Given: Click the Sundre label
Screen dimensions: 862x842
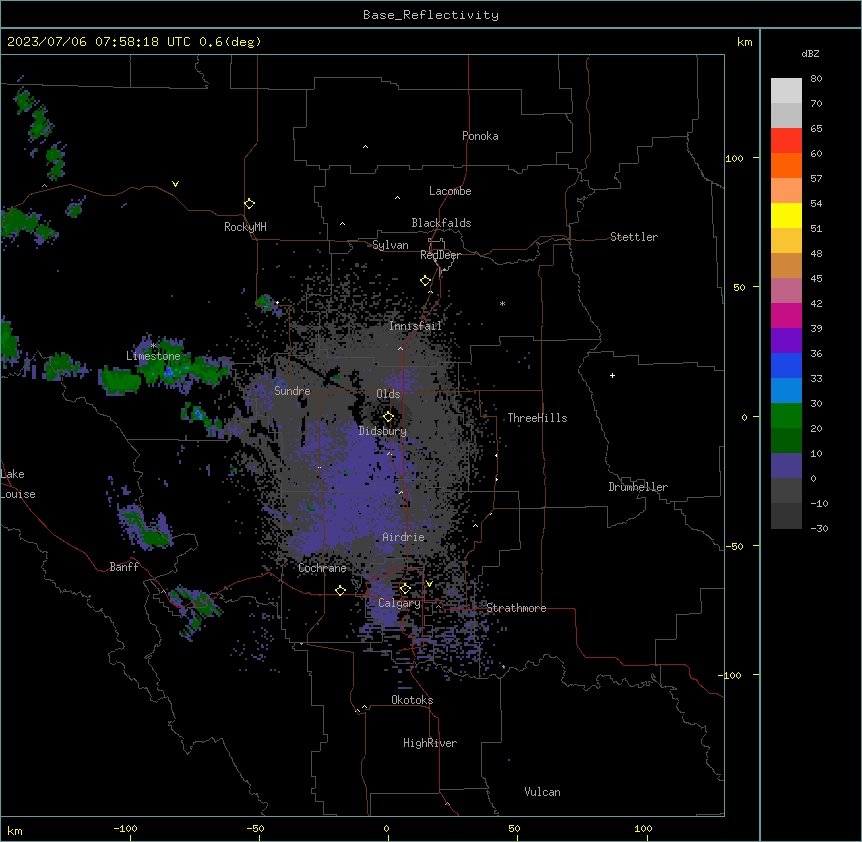Looking at the screenshot, I should click(x=292, y=391).
